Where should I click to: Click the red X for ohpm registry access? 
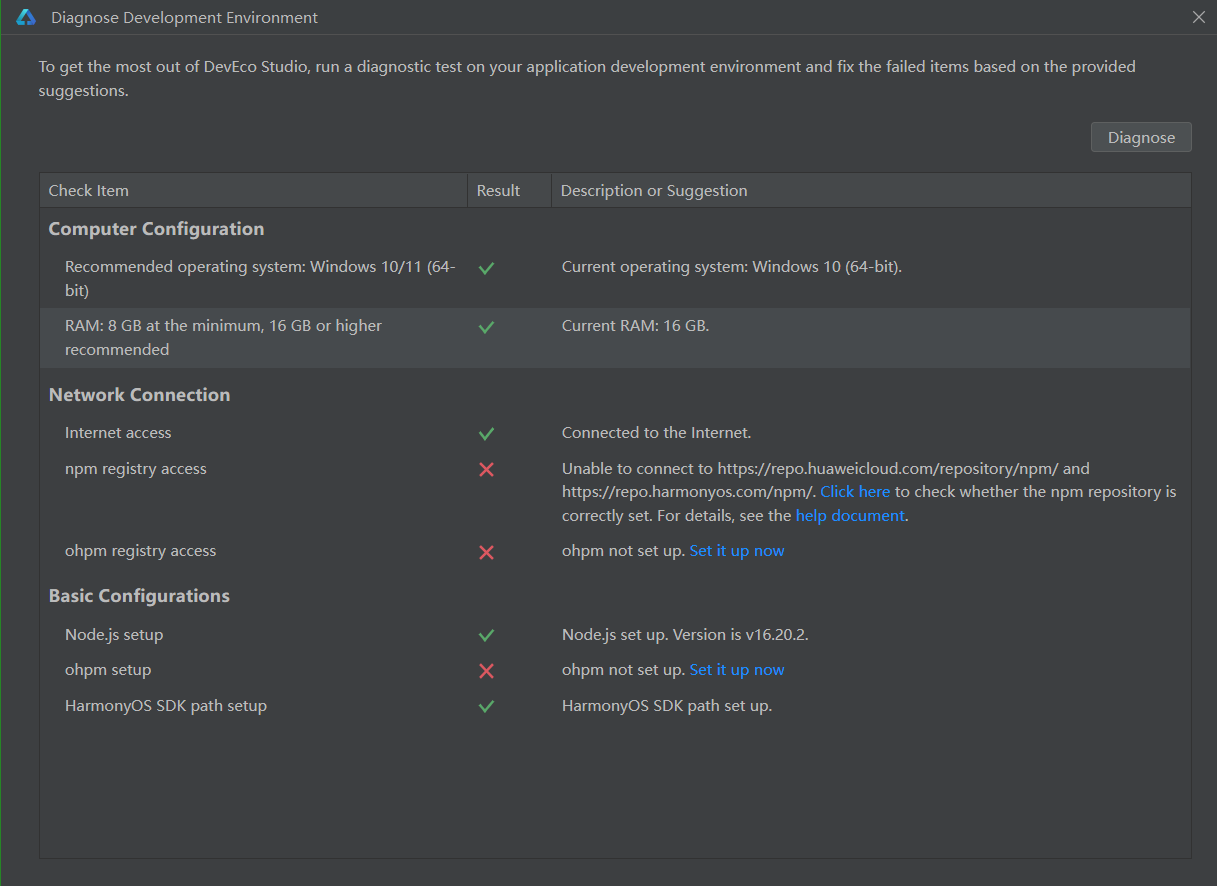pyautogui.click(x=486, y=552)
